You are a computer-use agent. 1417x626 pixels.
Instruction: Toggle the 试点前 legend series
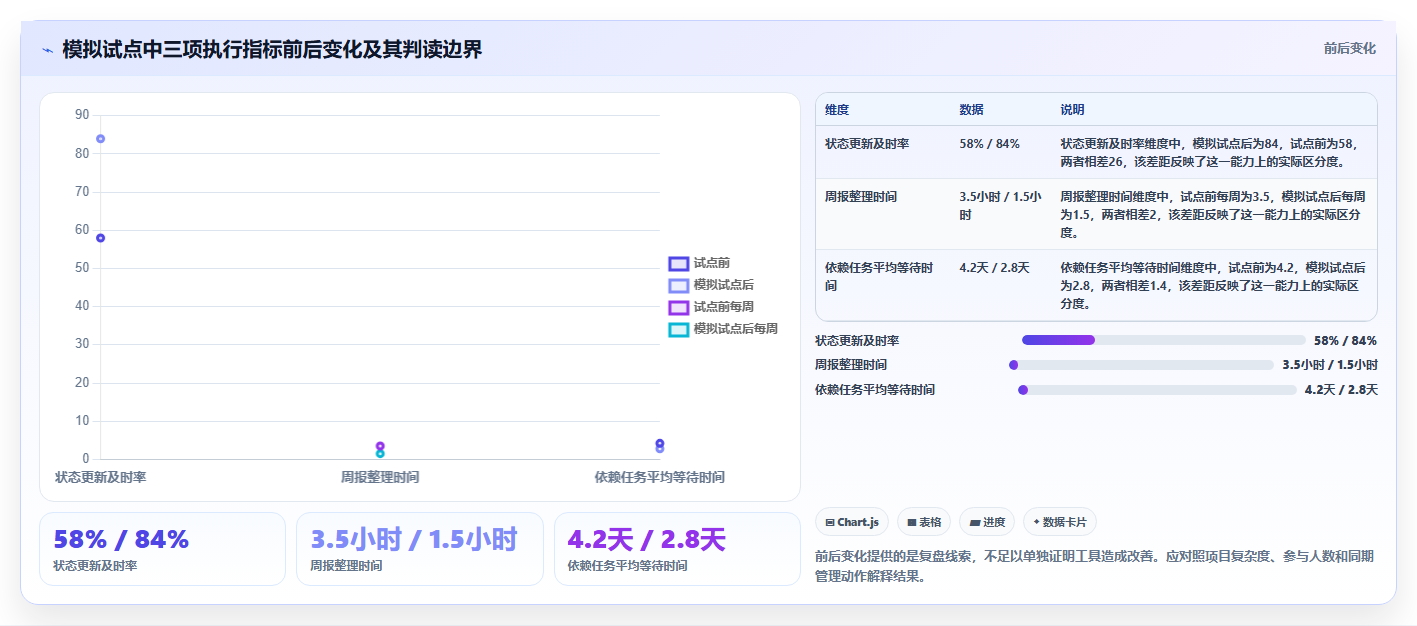pos(700,263)
